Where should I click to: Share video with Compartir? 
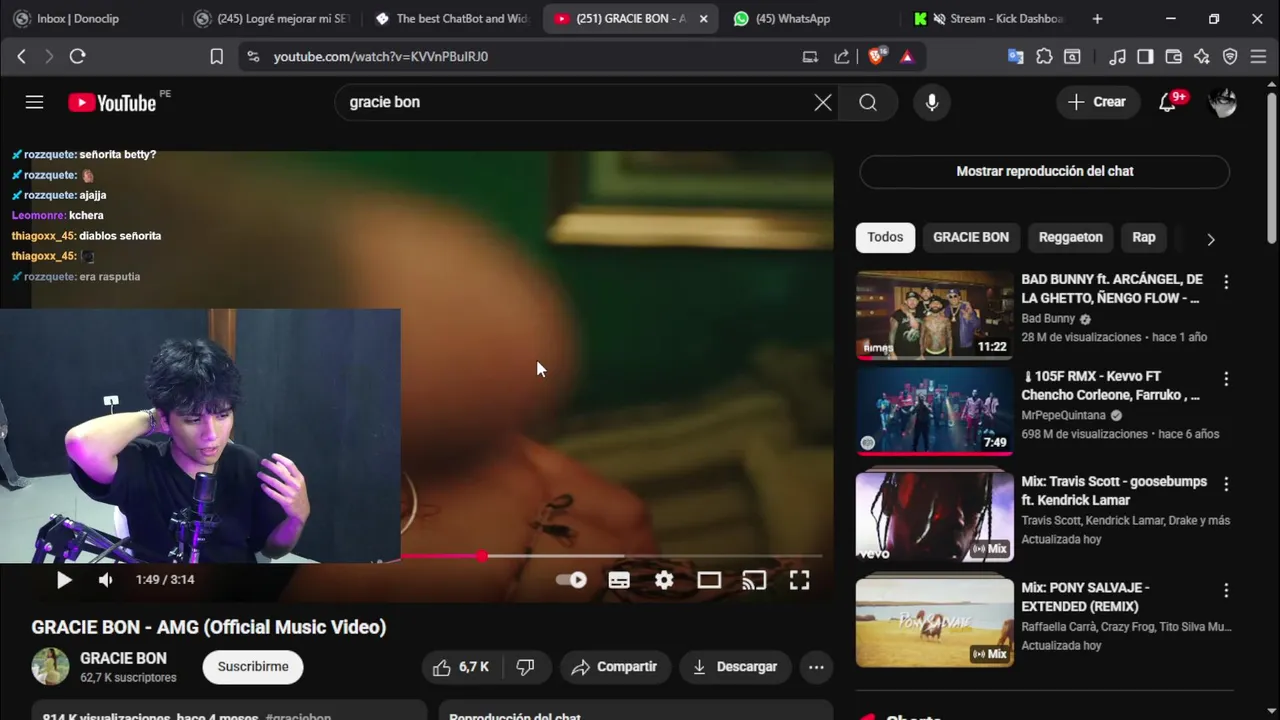[614, 667]
